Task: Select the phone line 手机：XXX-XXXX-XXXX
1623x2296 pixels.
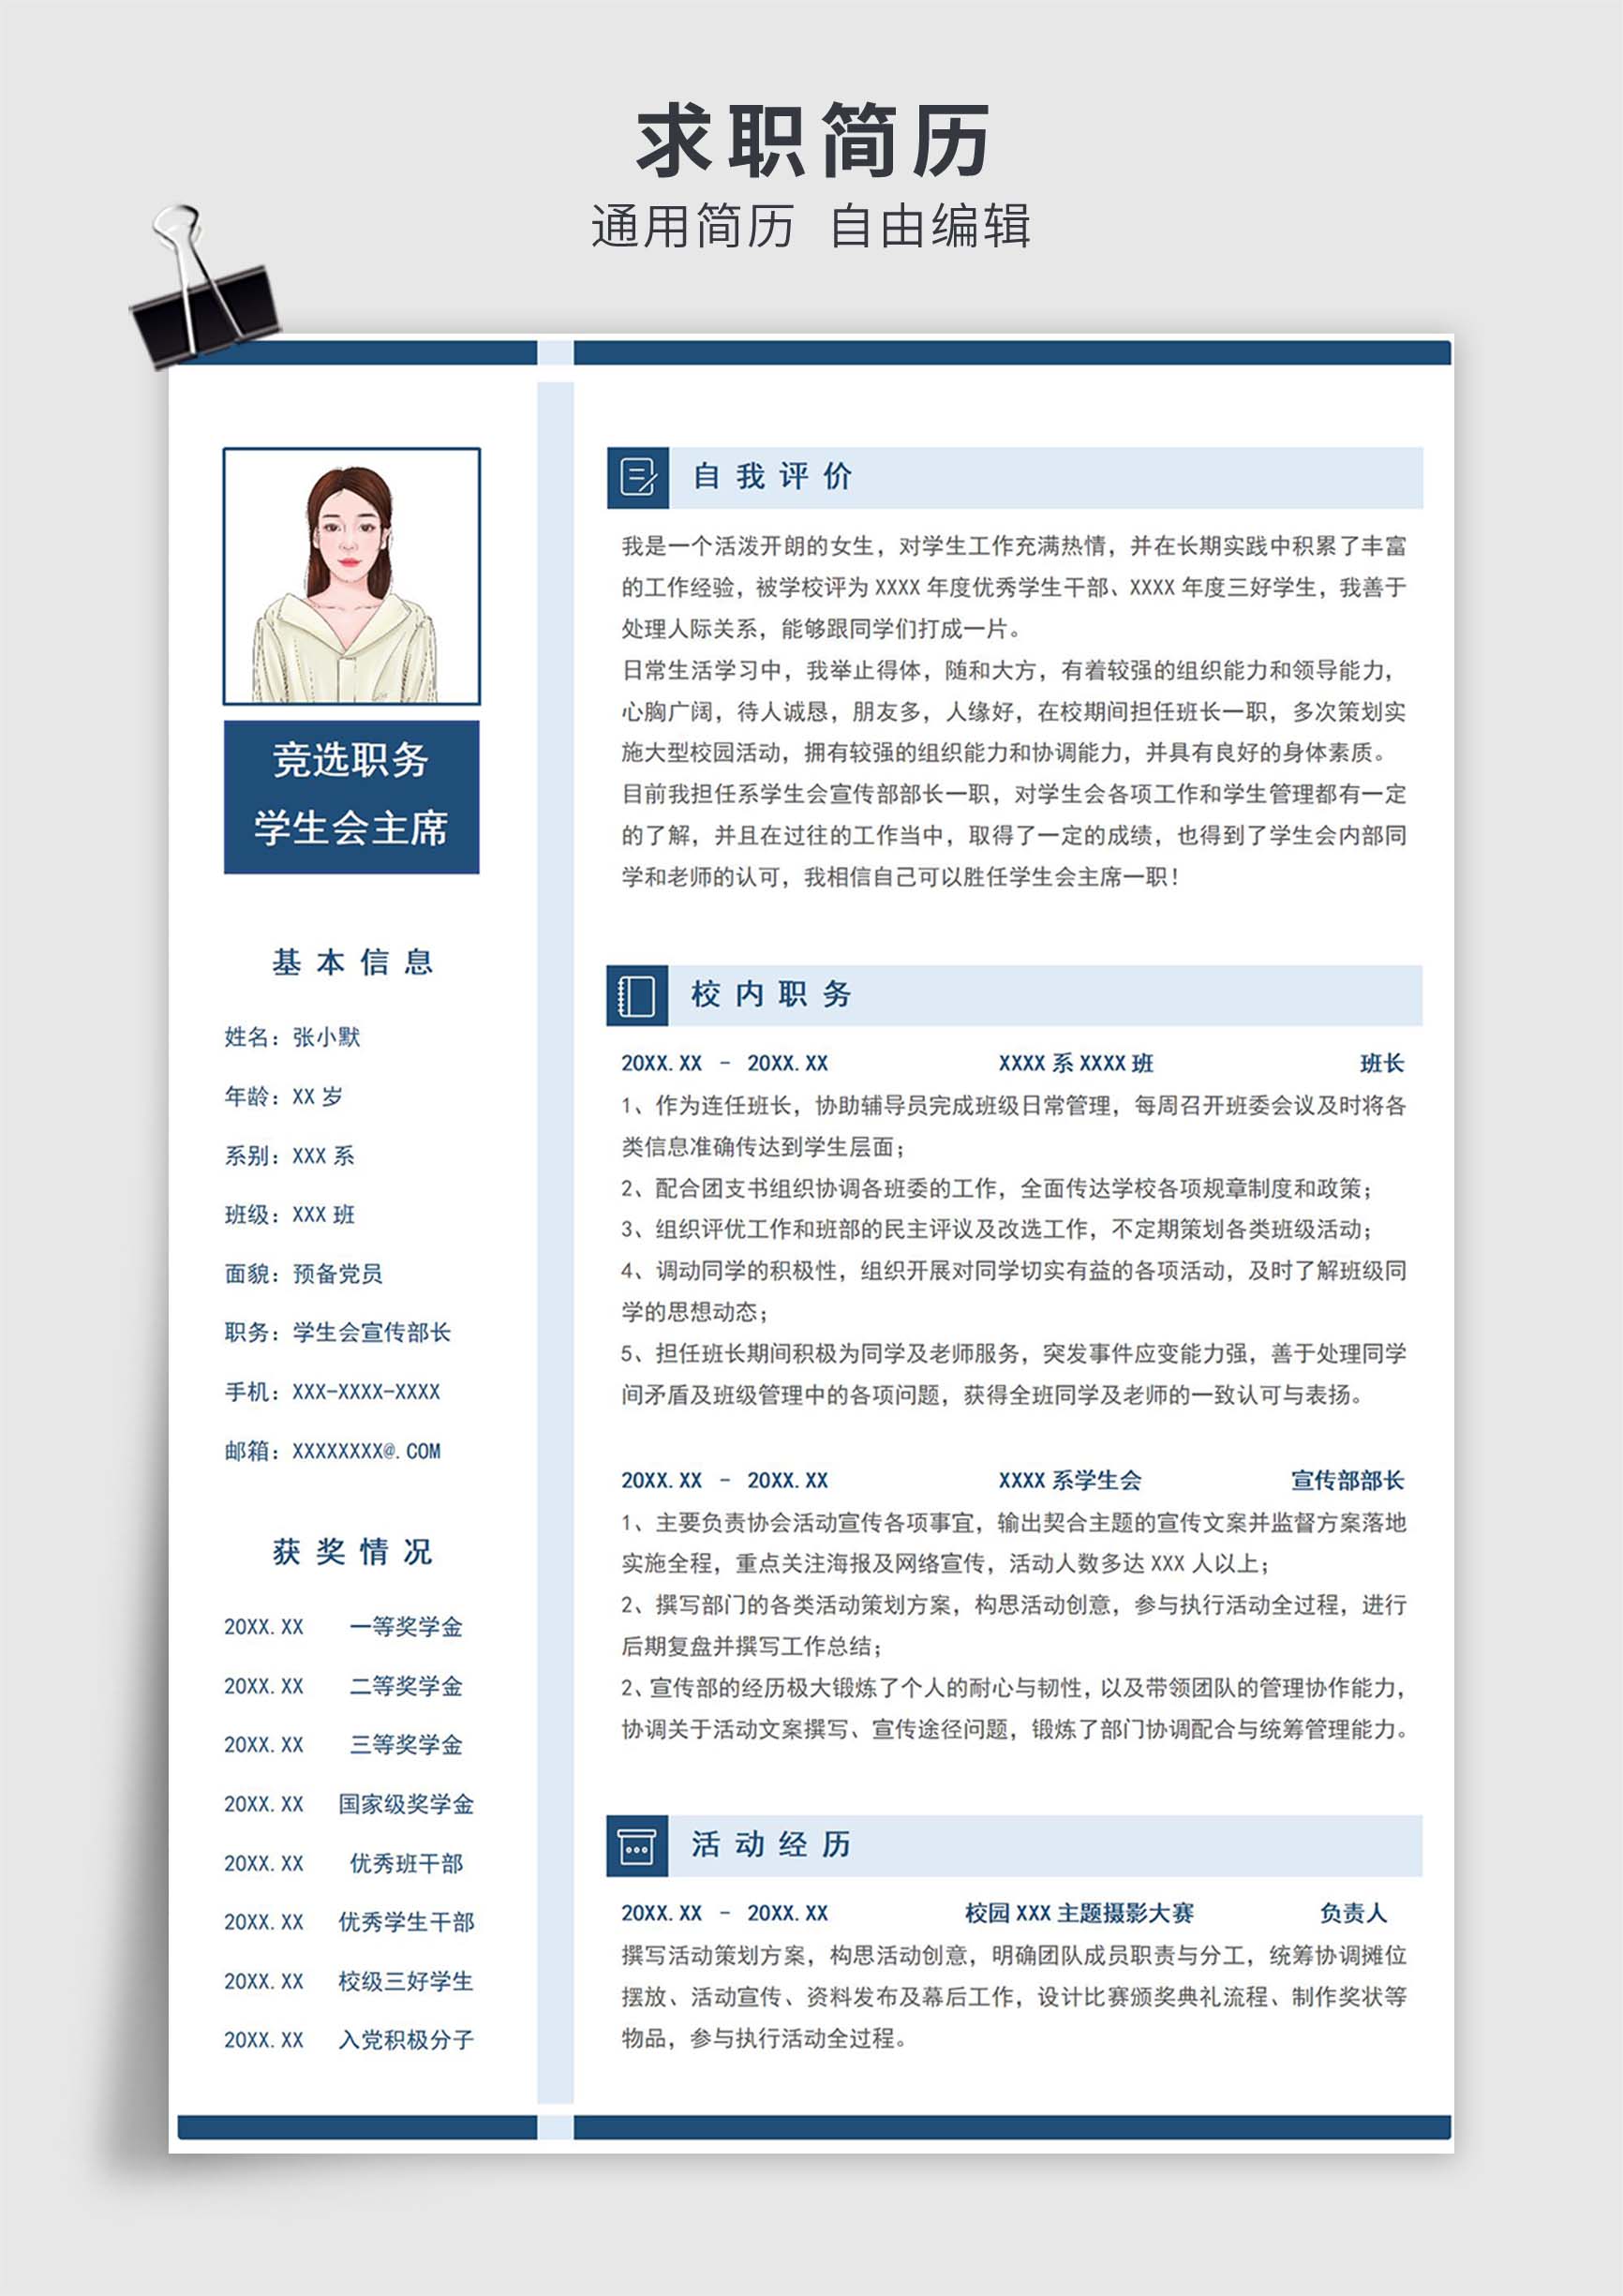Action: pyautogui.click(x=332, y=1391)
